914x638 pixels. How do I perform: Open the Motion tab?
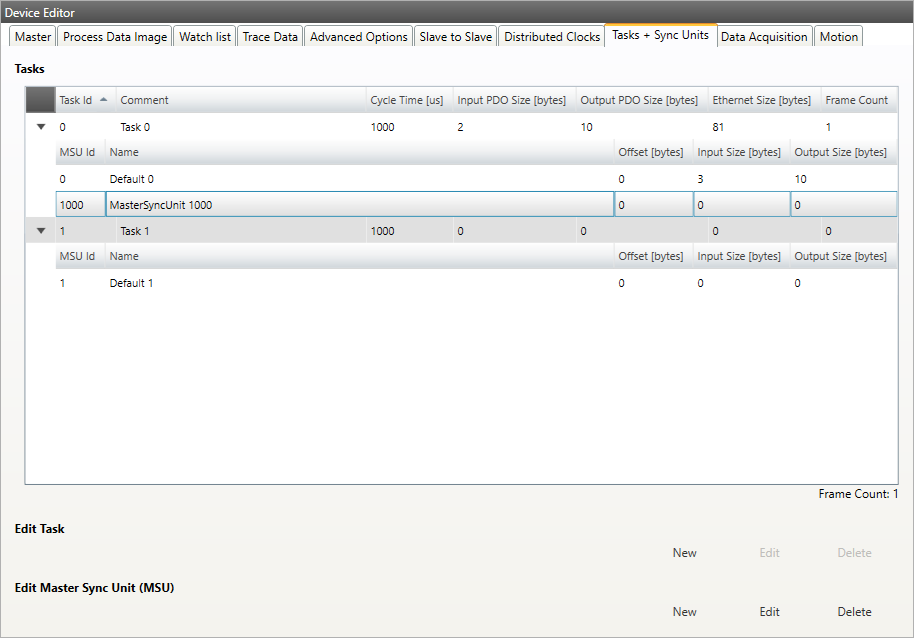click(x=838, y=37)
